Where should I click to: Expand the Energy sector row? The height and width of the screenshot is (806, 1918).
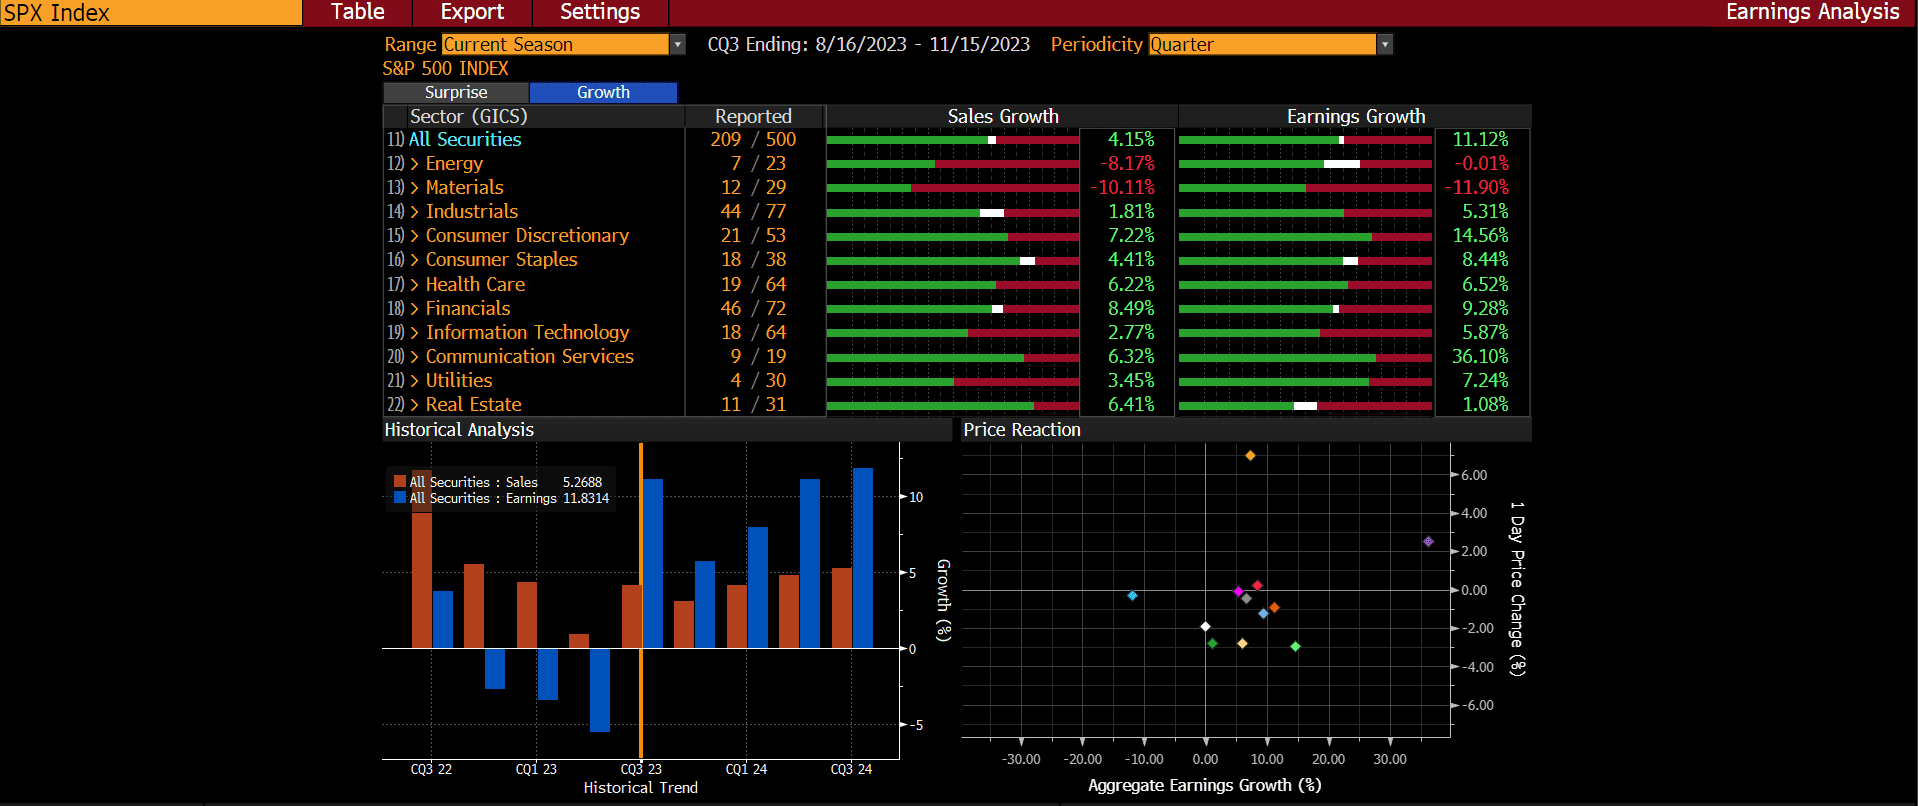coord(414,163)
